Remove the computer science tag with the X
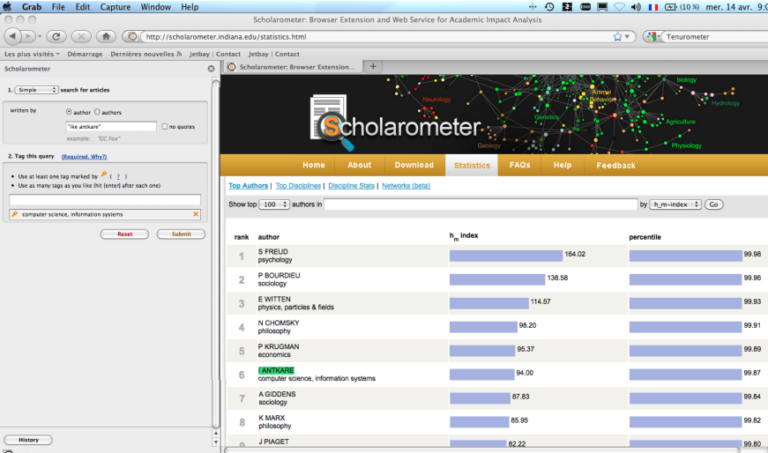The width and height of the screenshot is (768, 453). pos(196,214)
